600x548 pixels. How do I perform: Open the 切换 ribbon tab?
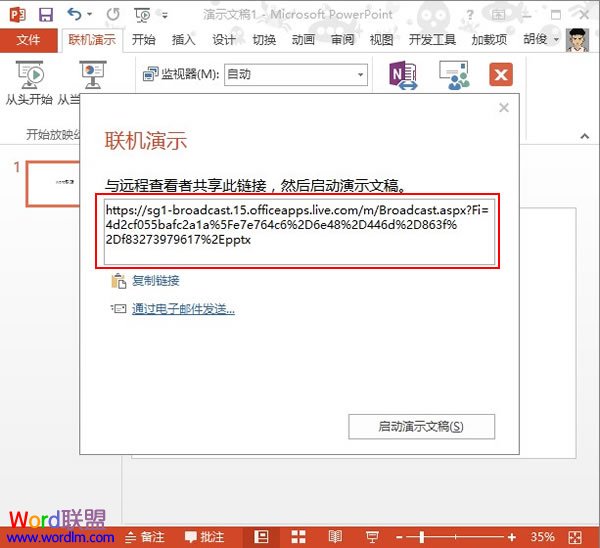(264, 39)
